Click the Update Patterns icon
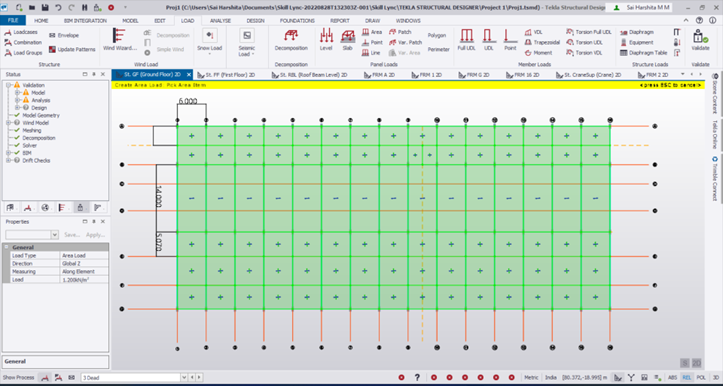 [x=72, y=49]
